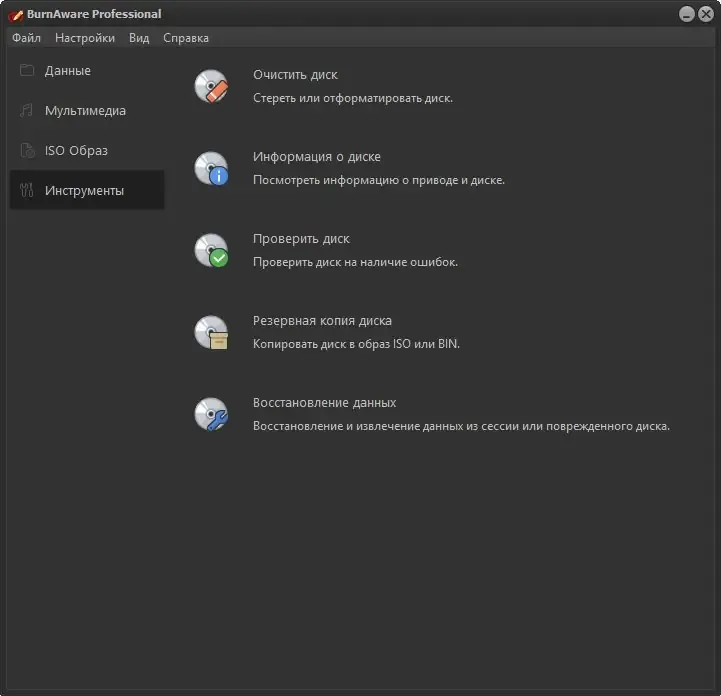Click the BurnAware app icon in title bar
The image size is (721, 696).
[x=16, y=15]
